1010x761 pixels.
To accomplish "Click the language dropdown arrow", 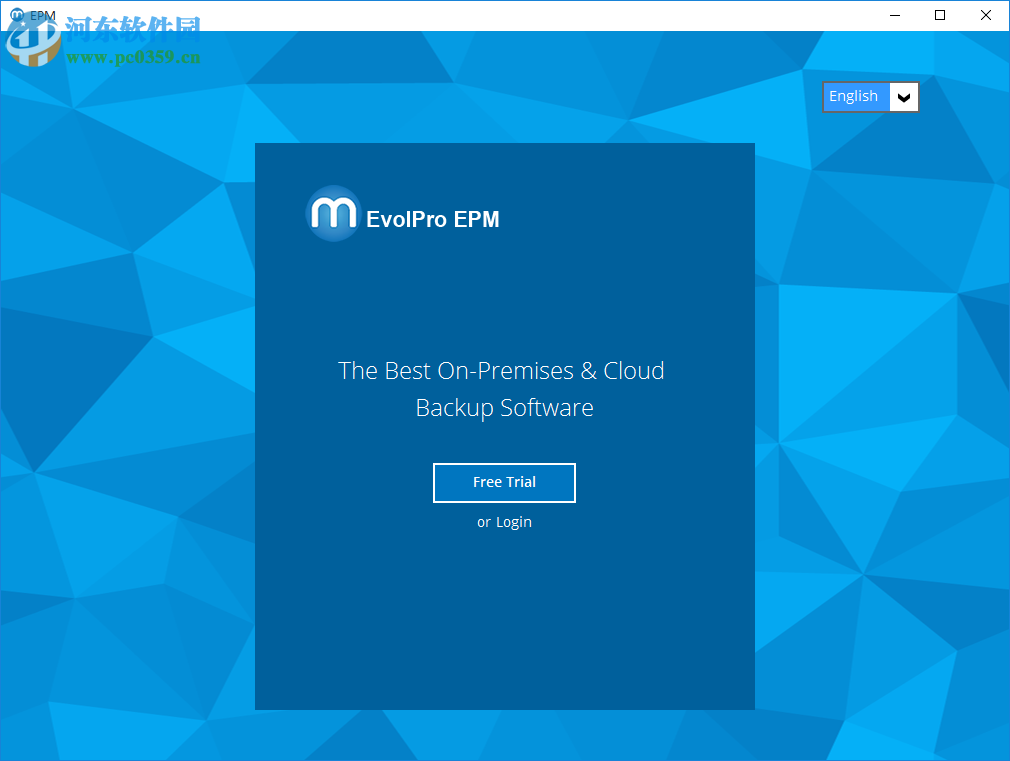I will 904,97.
